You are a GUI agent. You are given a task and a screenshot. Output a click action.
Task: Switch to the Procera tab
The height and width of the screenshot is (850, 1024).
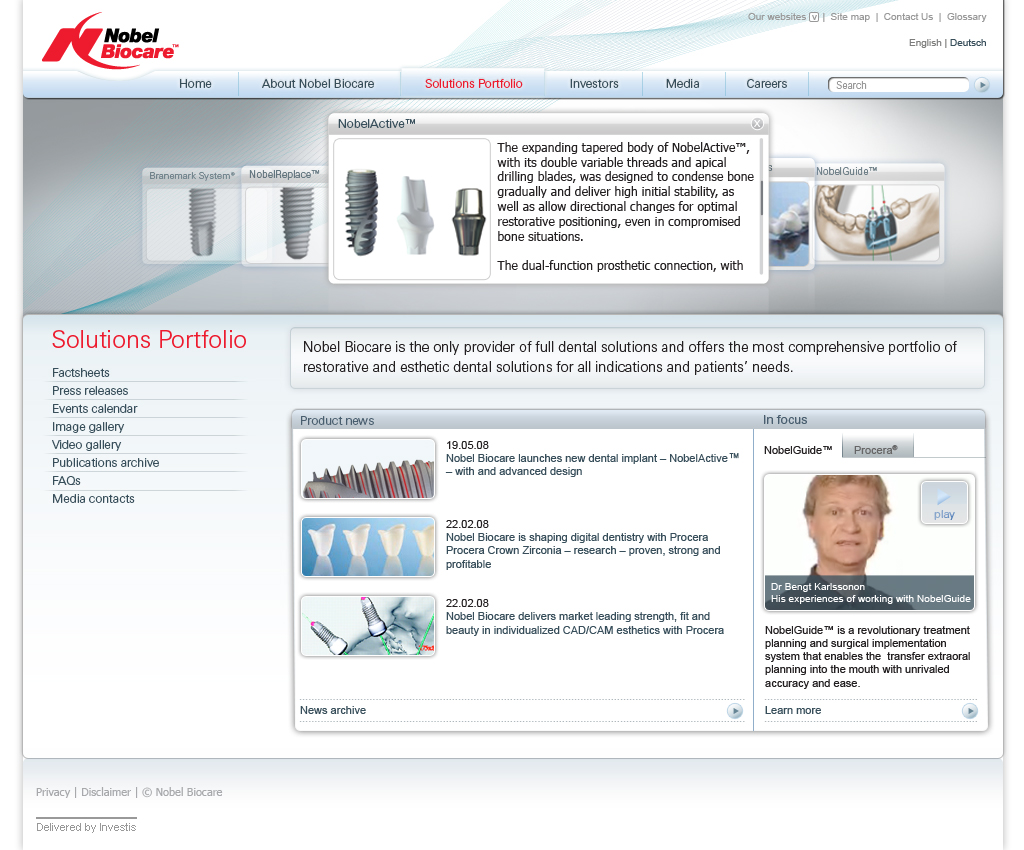(876, 450)
